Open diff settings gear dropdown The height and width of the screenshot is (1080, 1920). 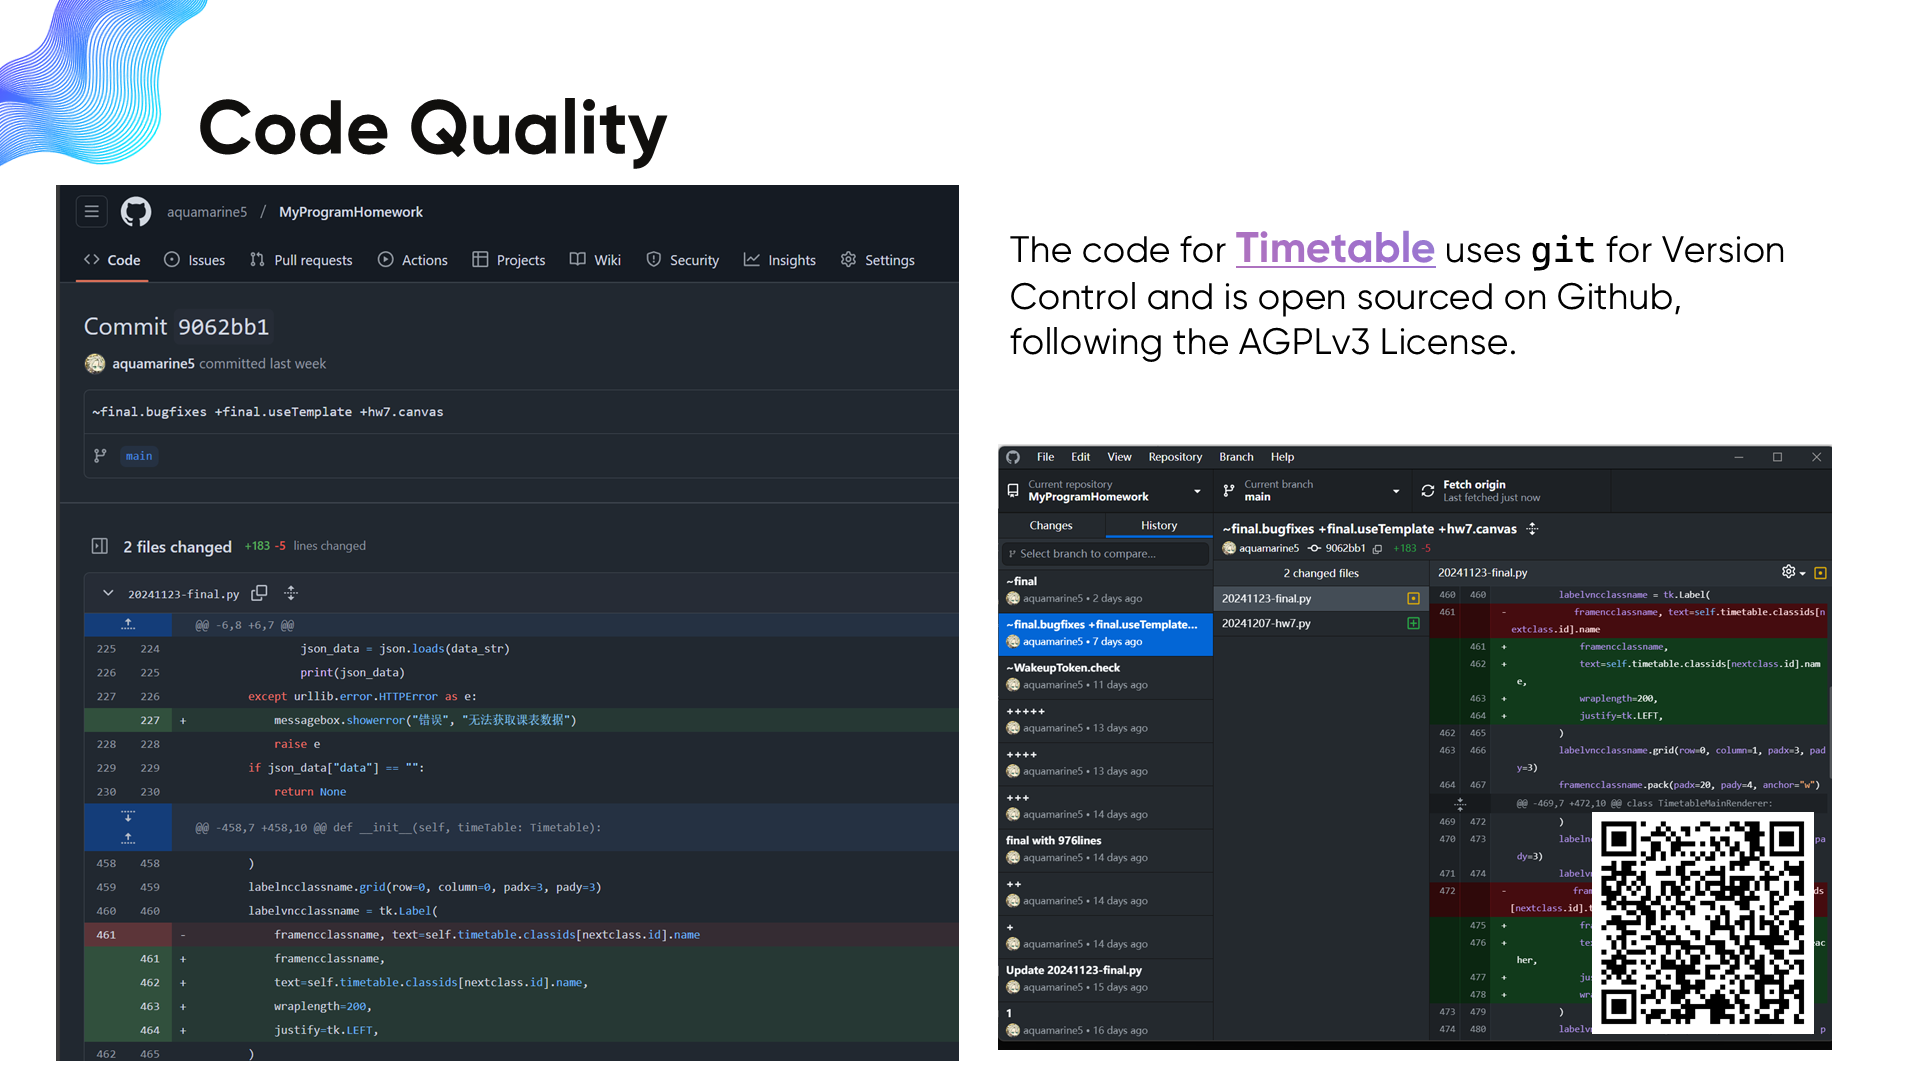(1792, 572)
